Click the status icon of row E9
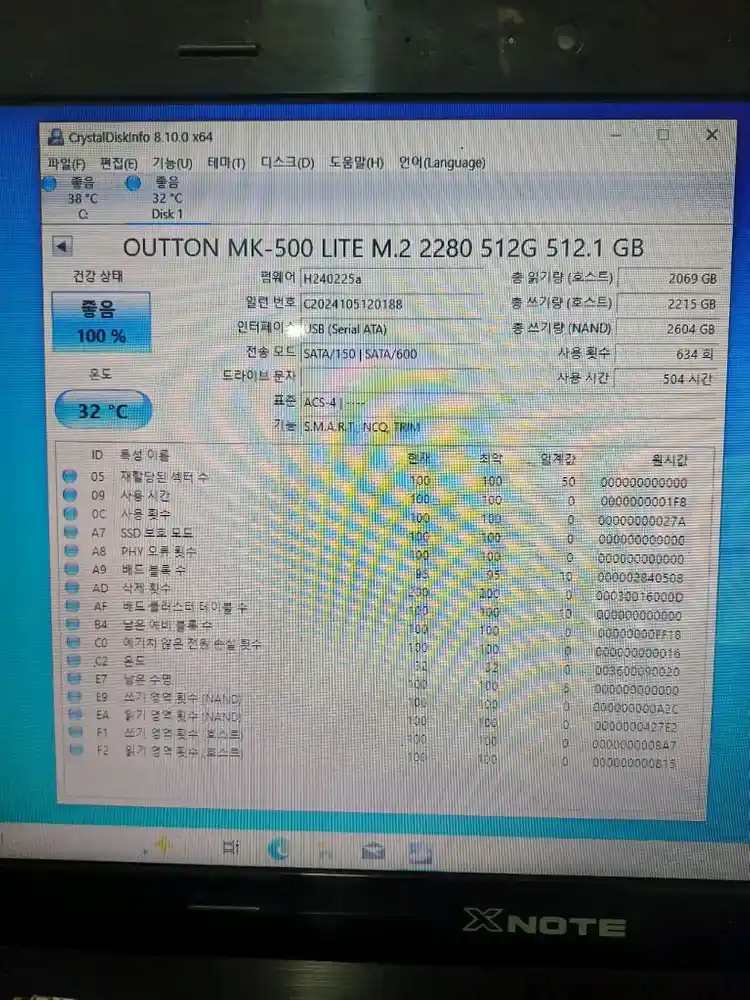 pos(75,697)
